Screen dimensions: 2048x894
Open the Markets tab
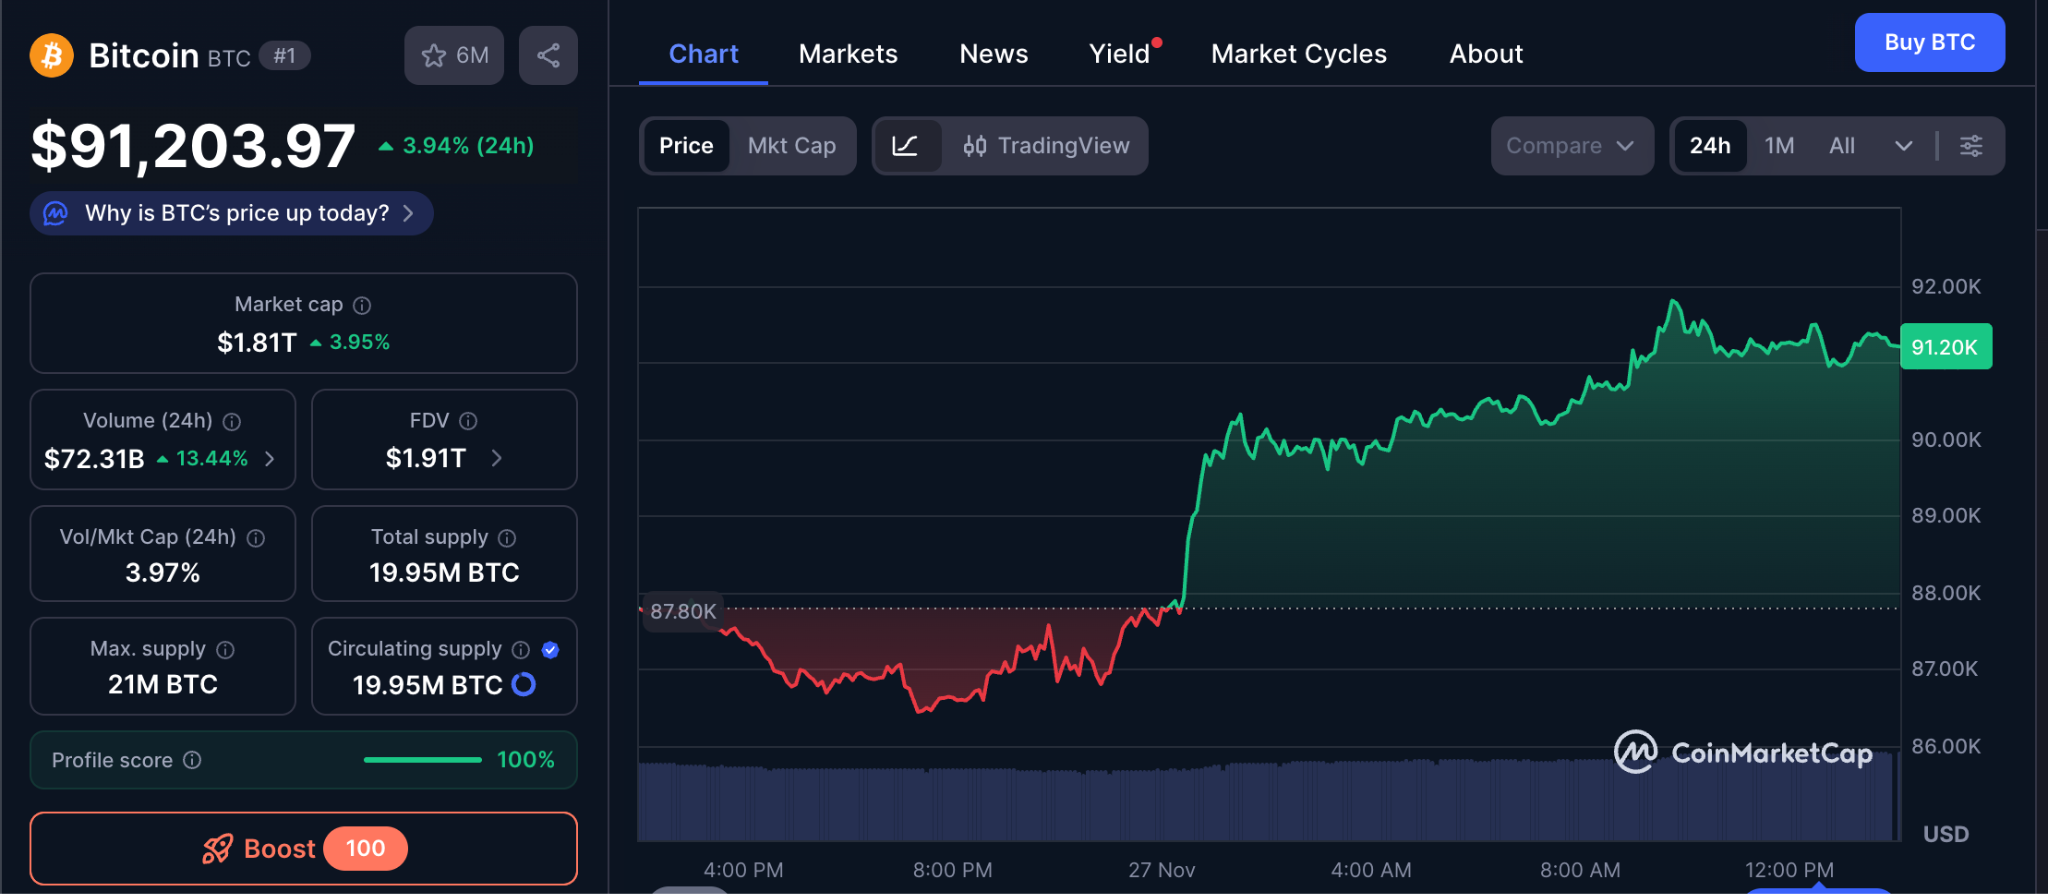[848, 54]
